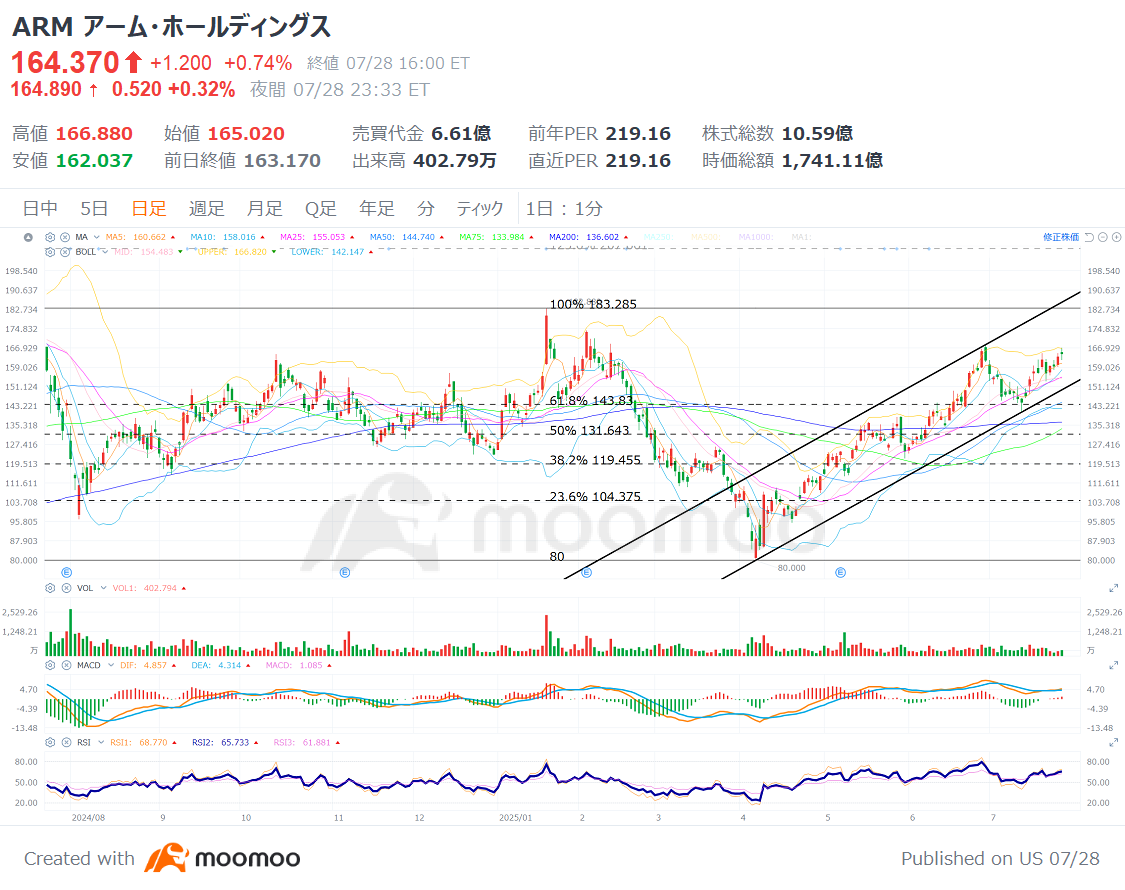Maximize the VOL panel with expand arrows

[1114, 588]
